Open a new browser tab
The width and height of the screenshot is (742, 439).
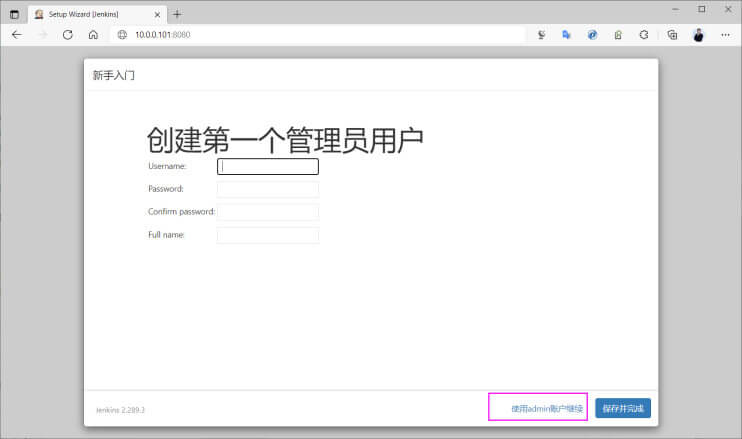tap(177, 15)
